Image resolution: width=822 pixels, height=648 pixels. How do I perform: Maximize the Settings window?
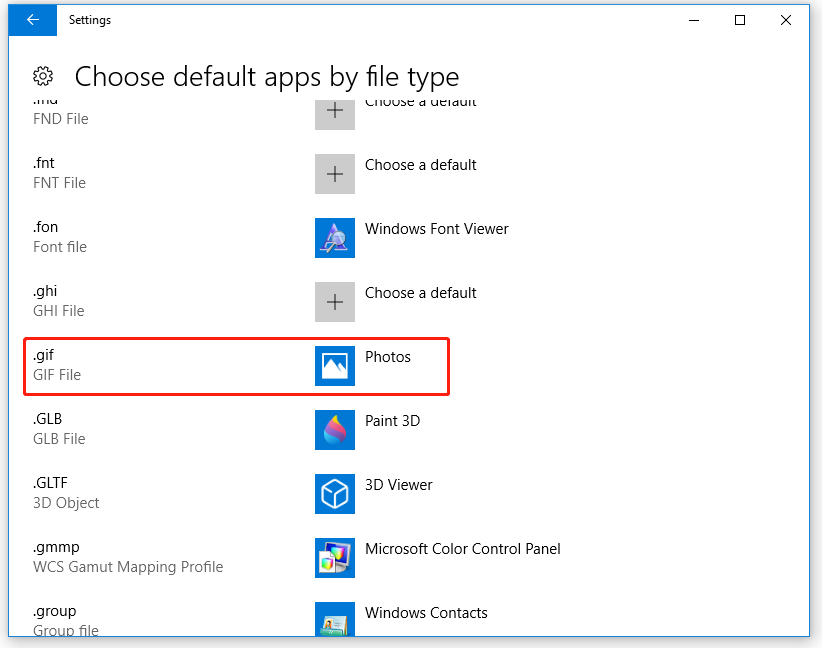(x=740, y=20)
